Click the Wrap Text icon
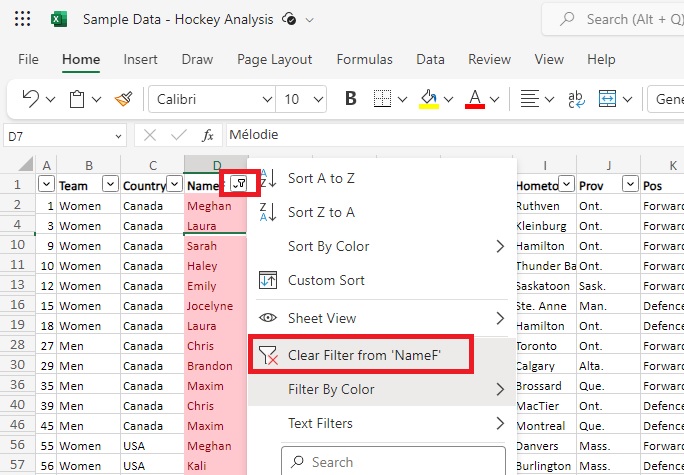 (x=576, y=99)
